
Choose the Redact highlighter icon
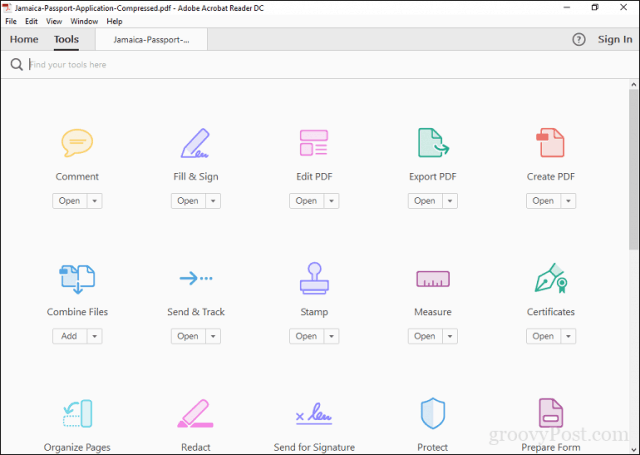pos(196,413)
